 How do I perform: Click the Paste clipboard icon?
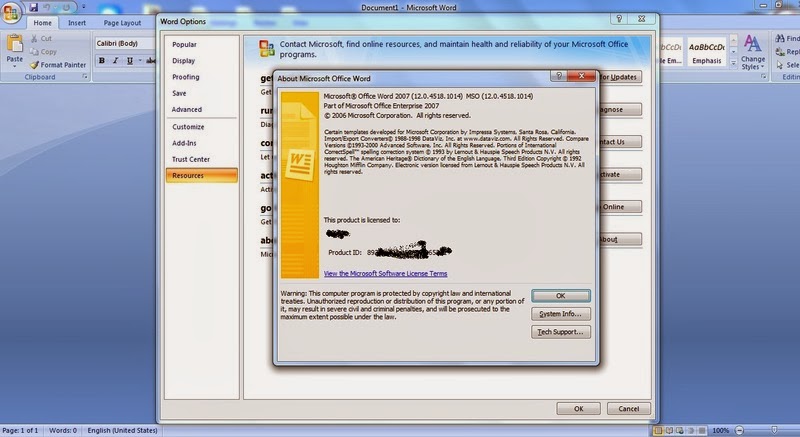[14, 44]
